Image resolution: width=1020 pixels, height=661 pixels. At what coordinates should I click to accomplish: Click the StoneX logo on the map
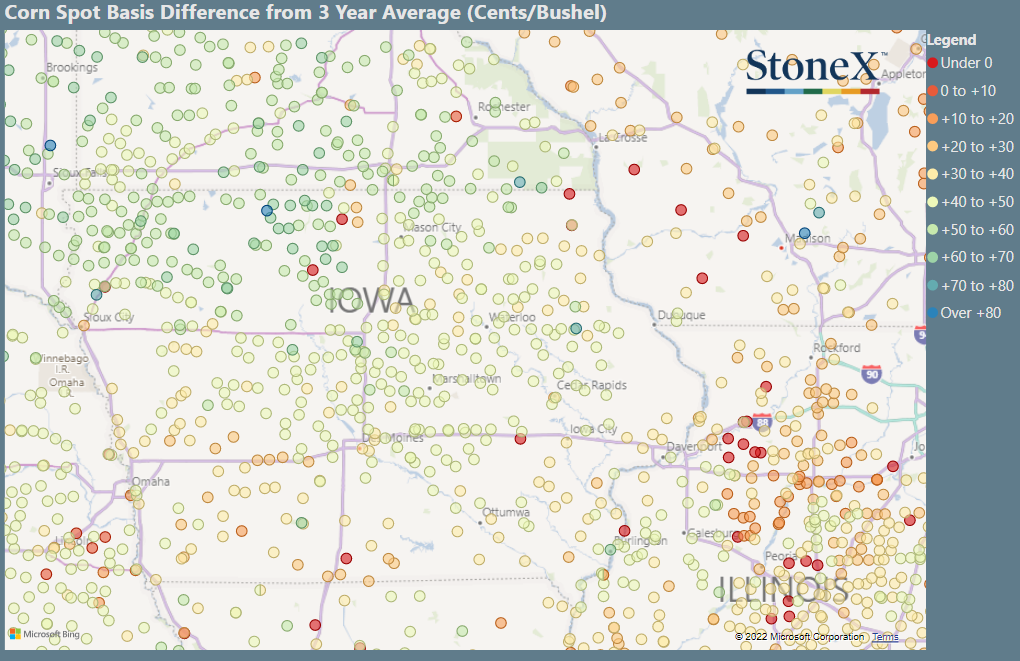coord(817,72)
